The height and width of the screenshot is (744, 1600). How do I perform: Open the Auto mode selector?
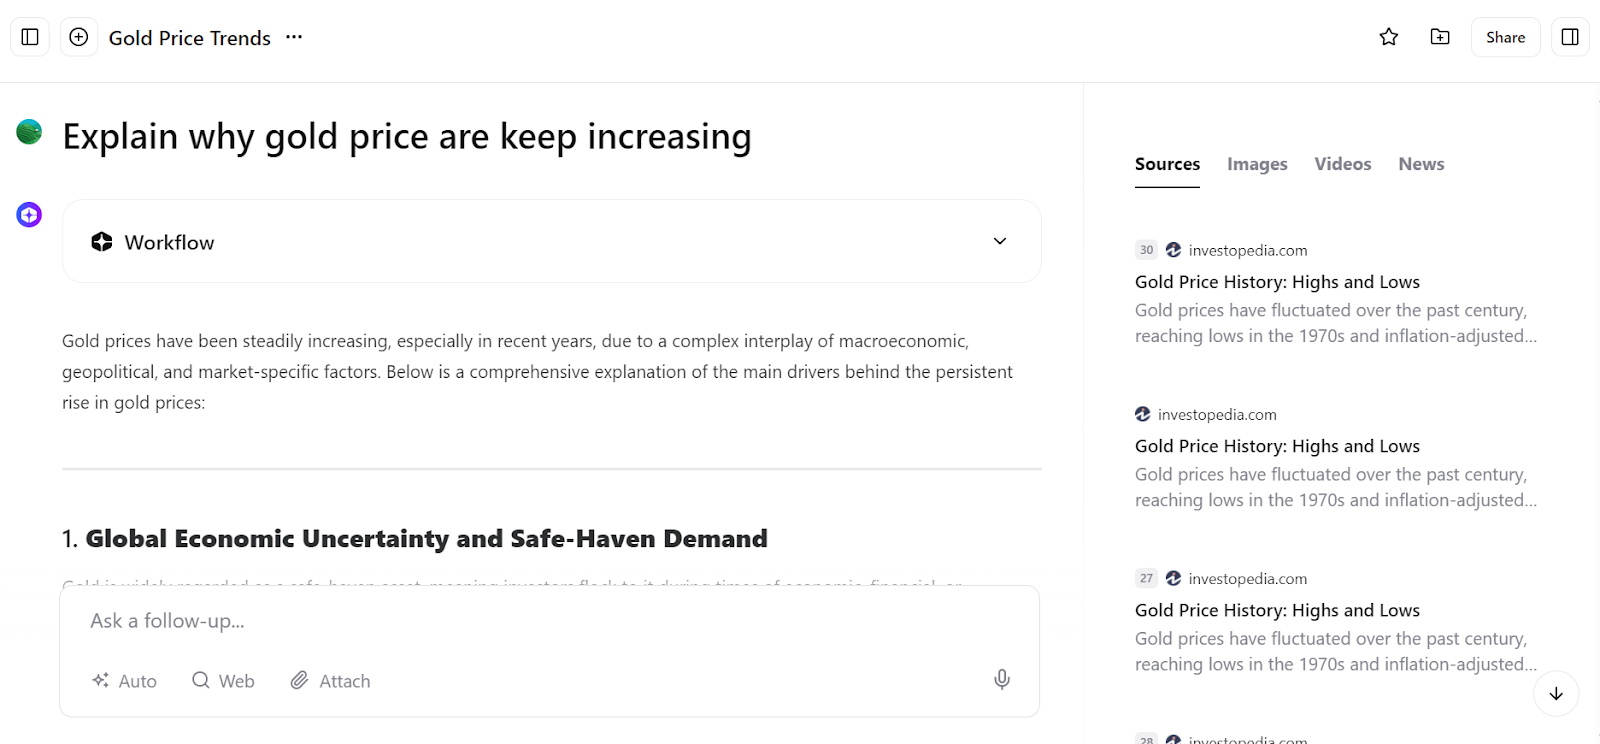(x=125, y=681)
